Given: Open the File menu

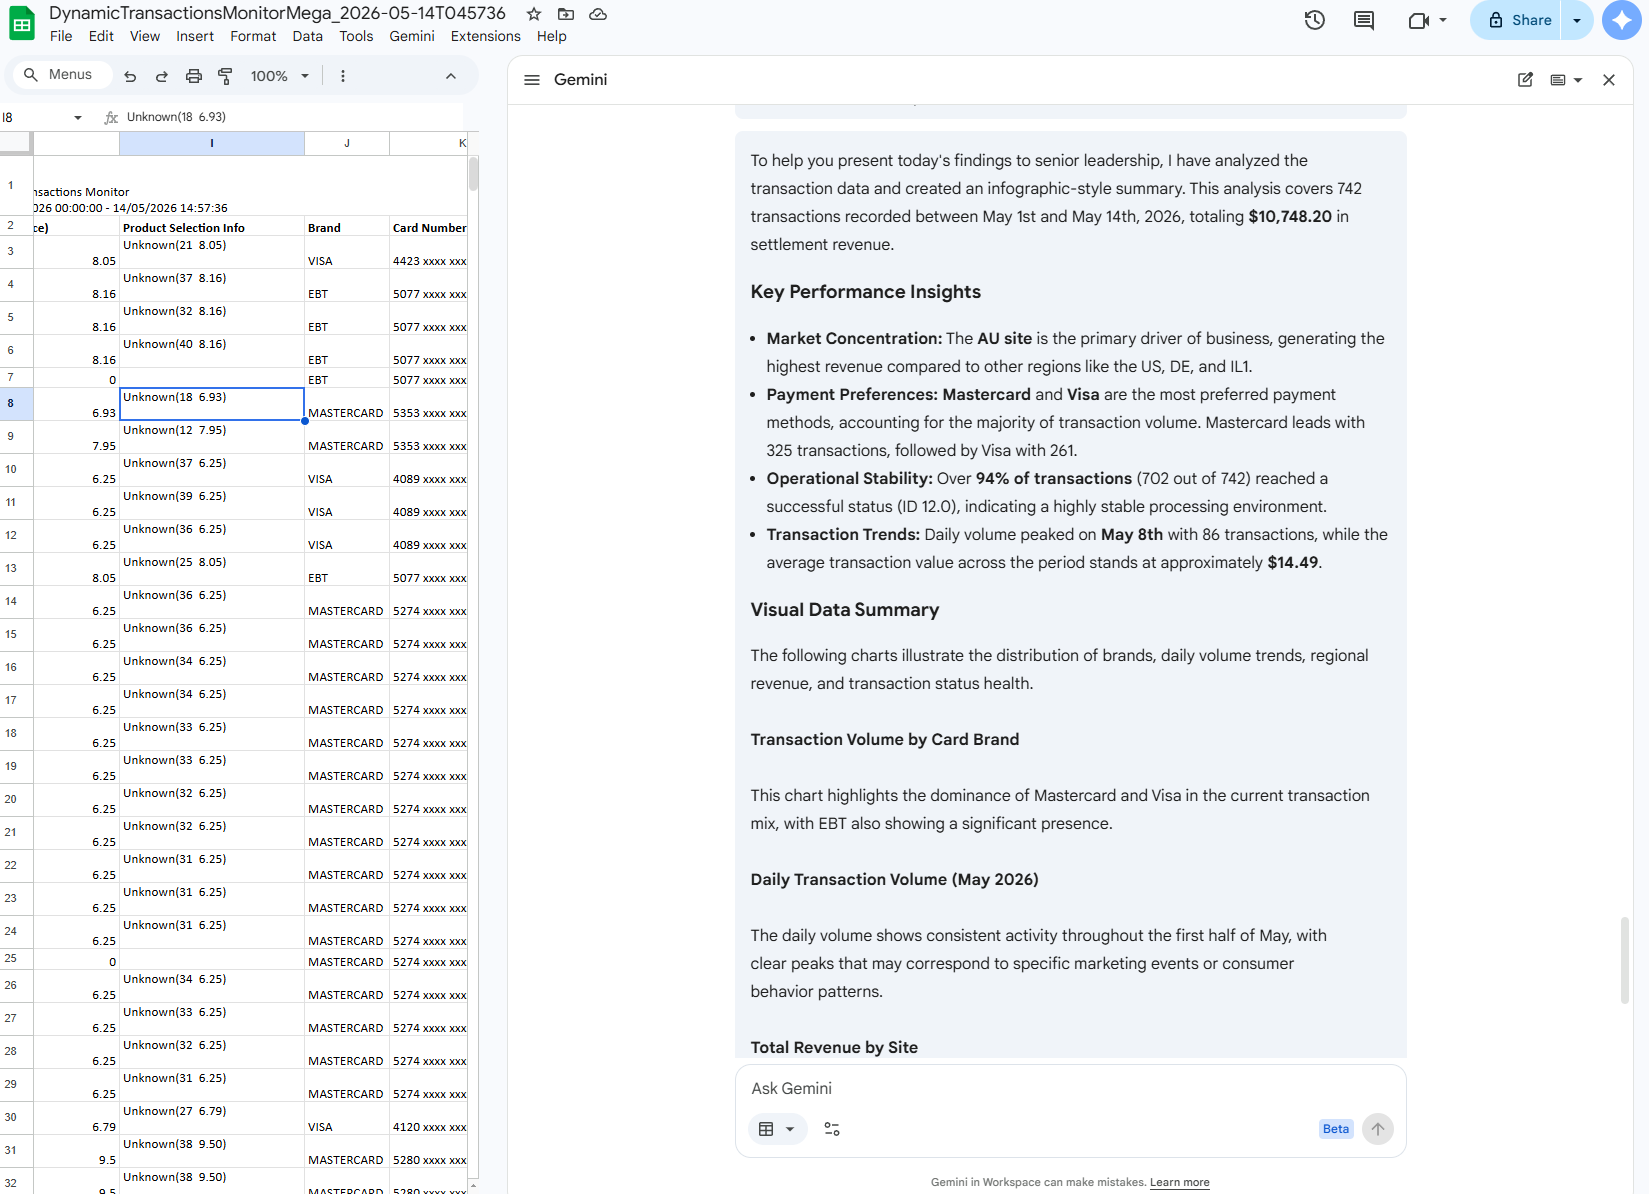Looking at the screenshot, I should pos(61,36).
